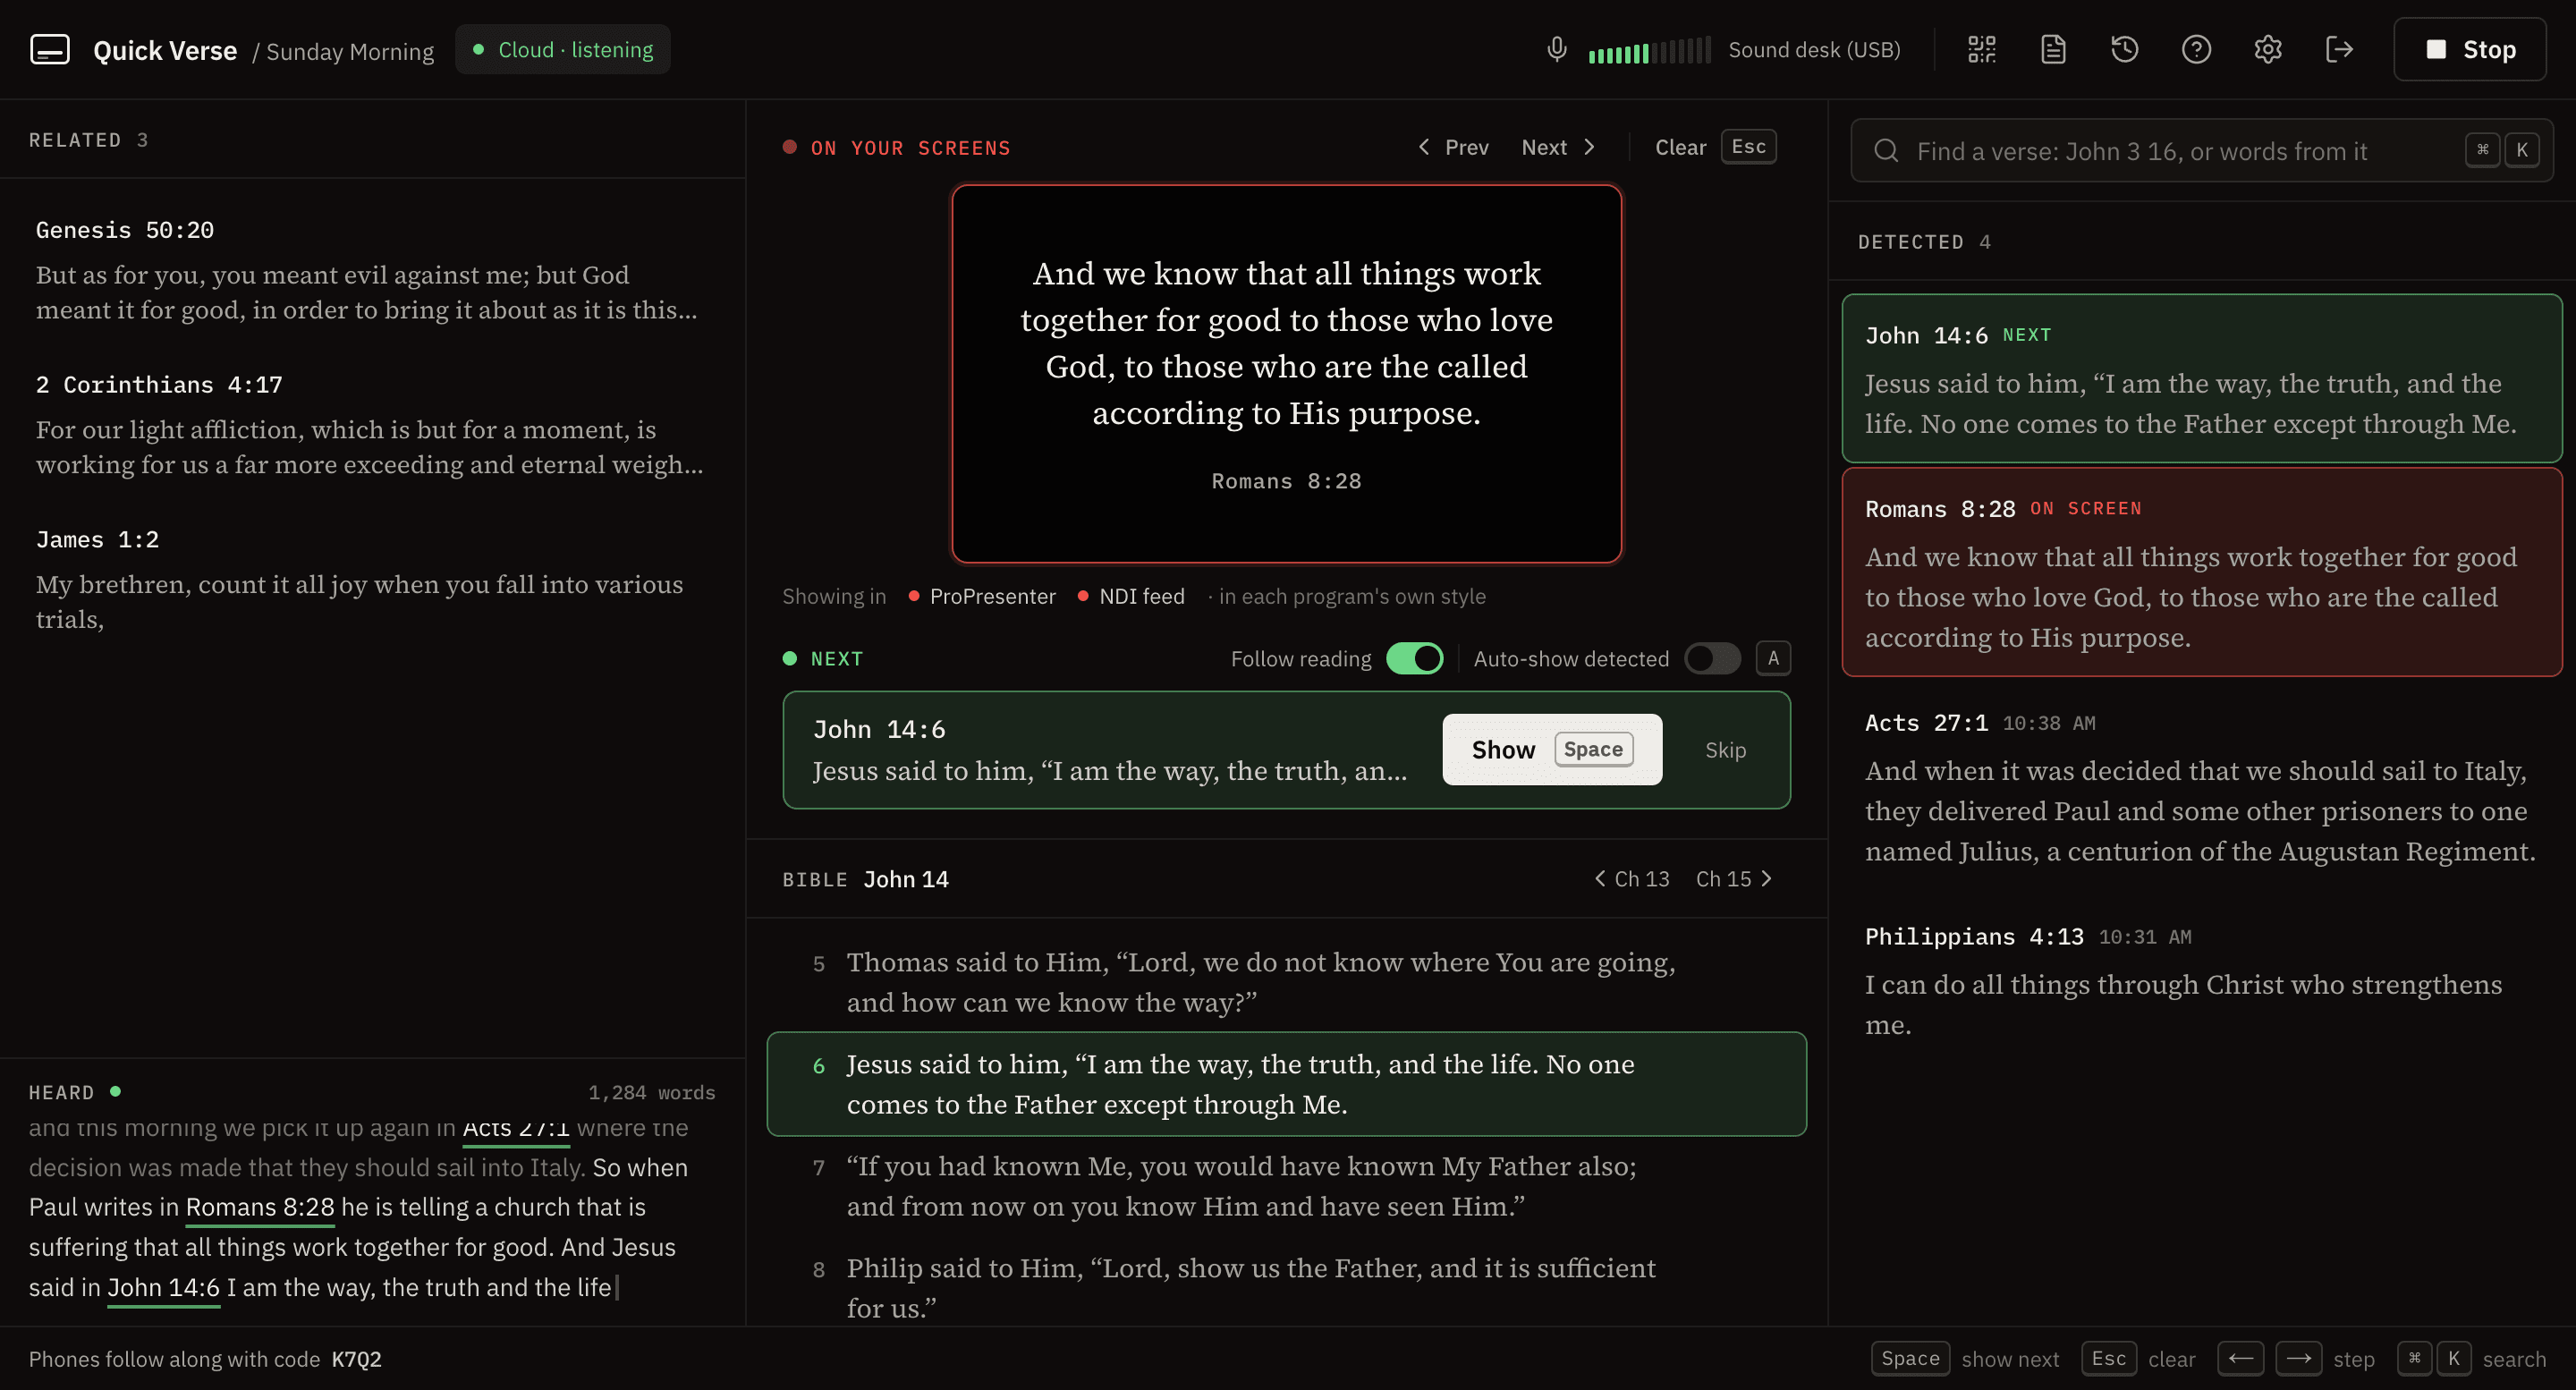2576x1390 pixels.
Task: Go to Ch 15
Action: click(x=1734, y=878)
